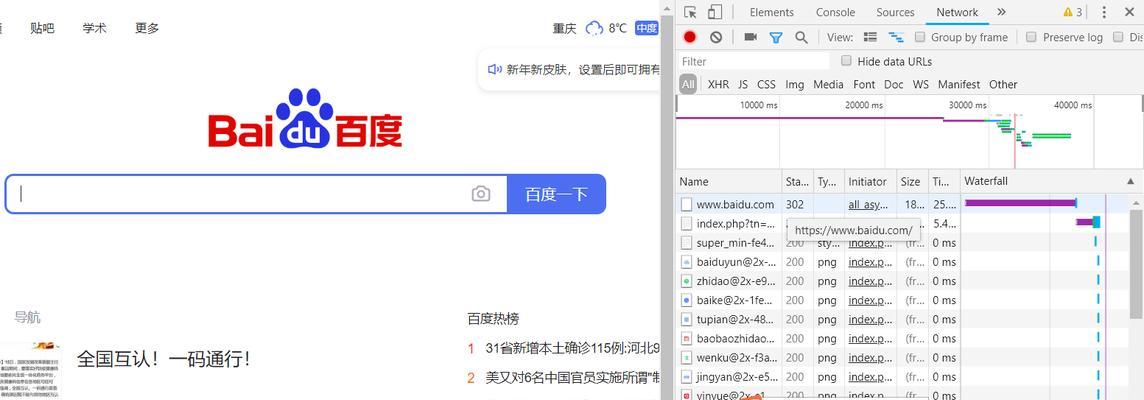This screenshot has width=1144, height=400.
Task: Open hot search item 31省新增本土确诊115例
Action: click(573, 348)
